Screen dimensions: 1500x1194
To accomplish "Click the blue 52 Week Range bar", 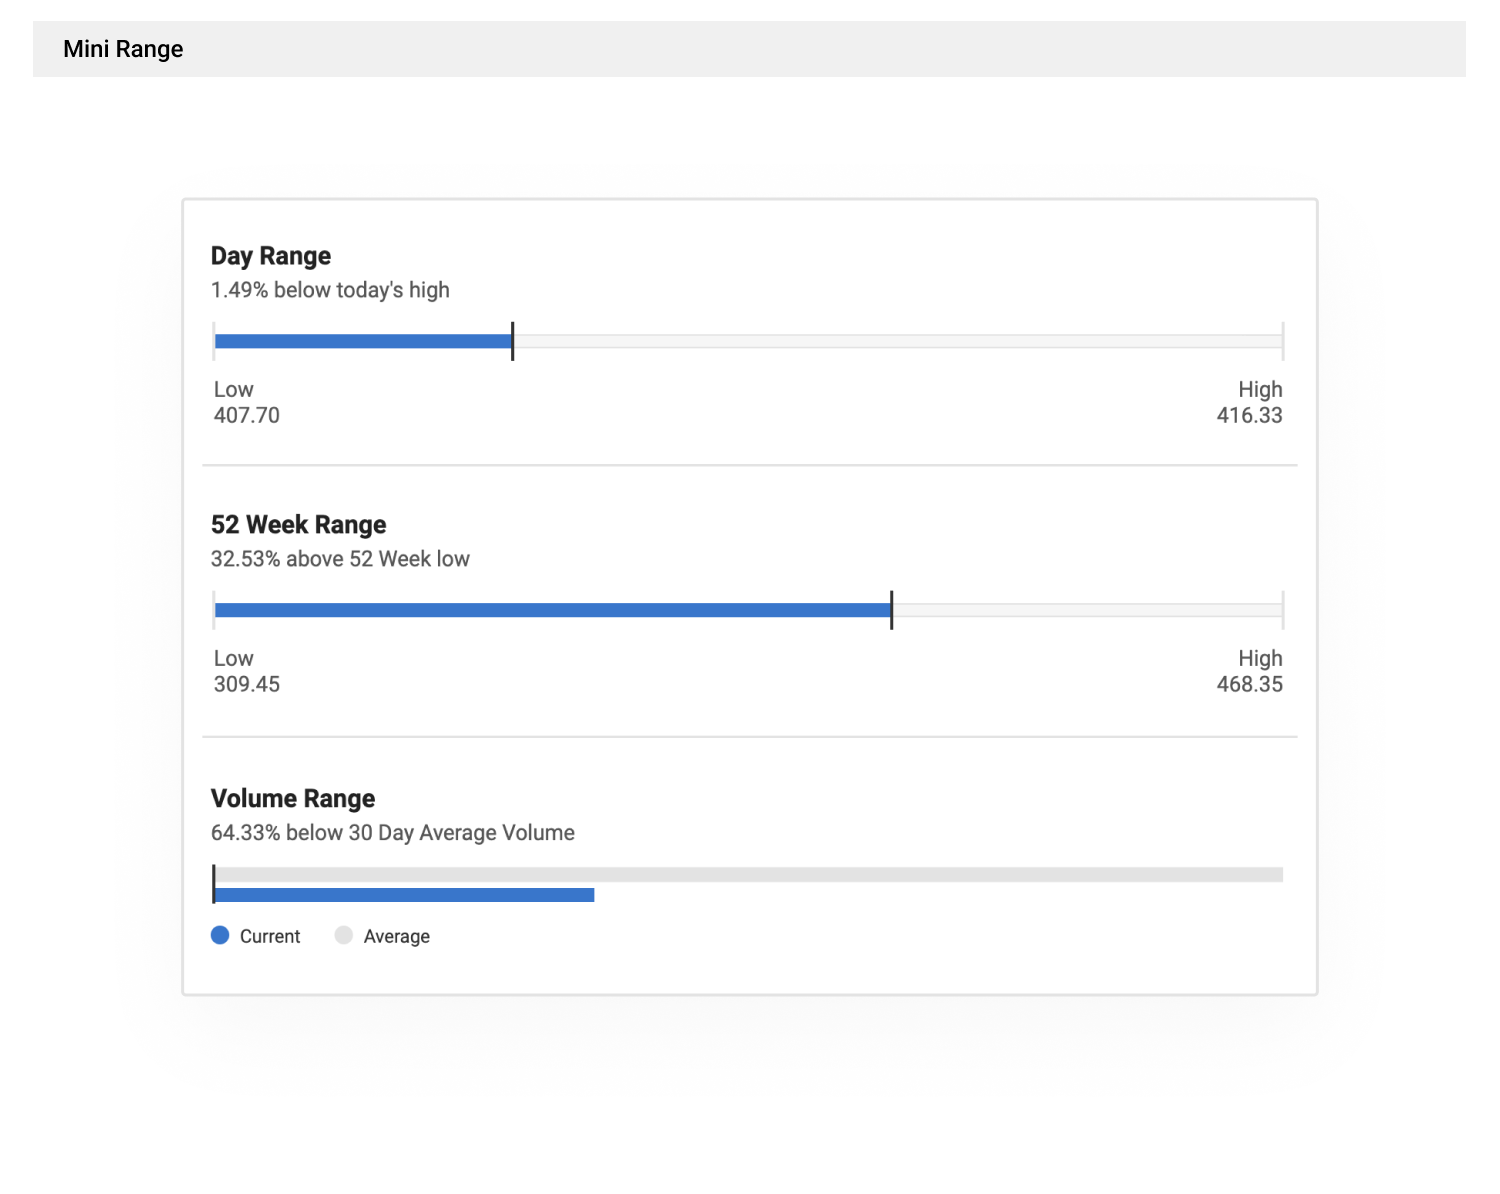I will [552, 610].
